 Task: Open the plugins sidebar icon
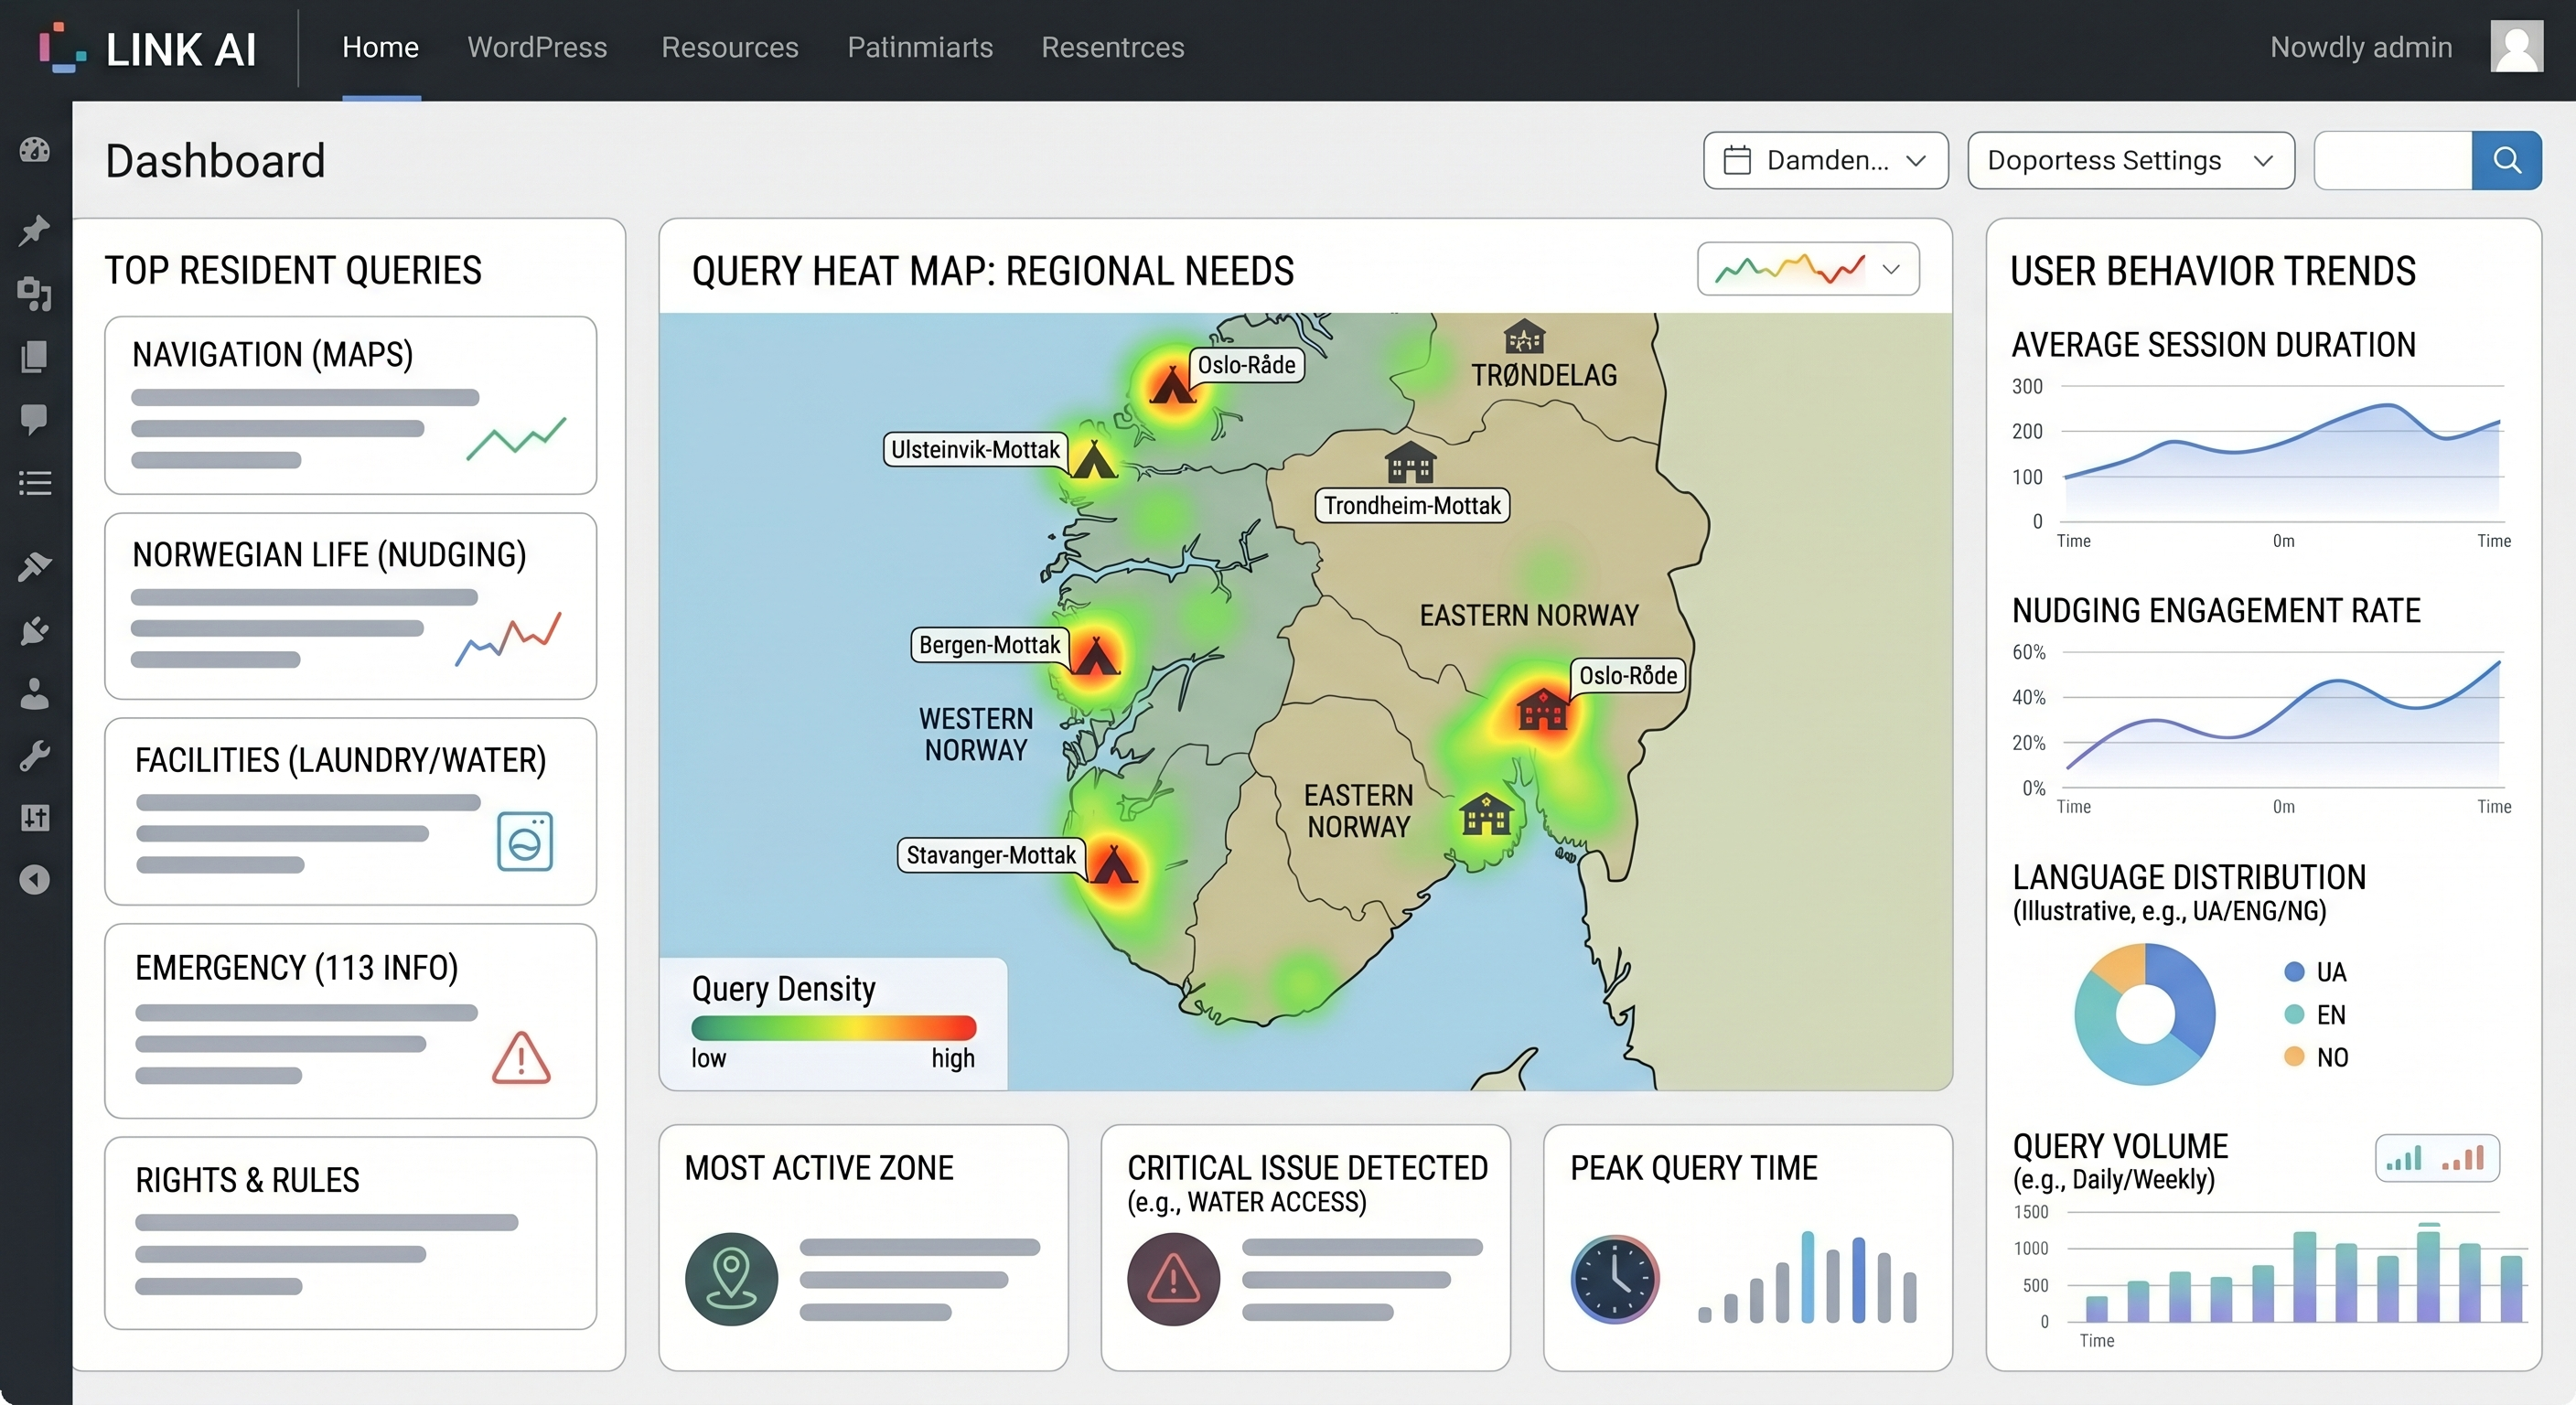coord(35,630)
